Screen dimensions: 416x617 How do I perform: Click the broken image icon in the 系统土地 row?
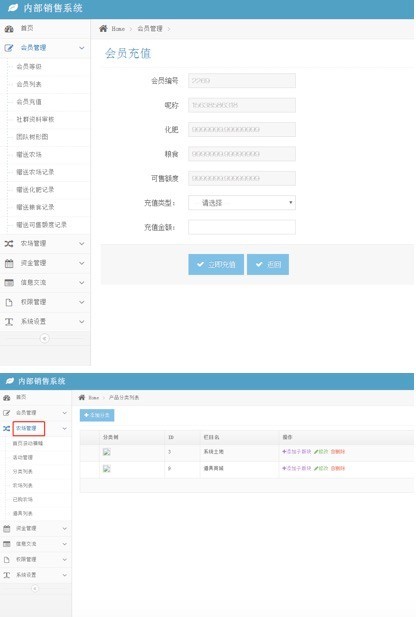[107, 452]
